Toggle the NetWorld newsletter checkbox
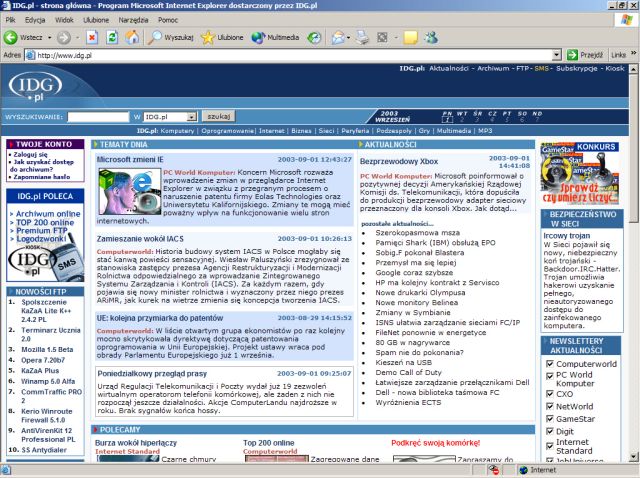Viewport: 640px width, 478px height. (x=550, y=406)
